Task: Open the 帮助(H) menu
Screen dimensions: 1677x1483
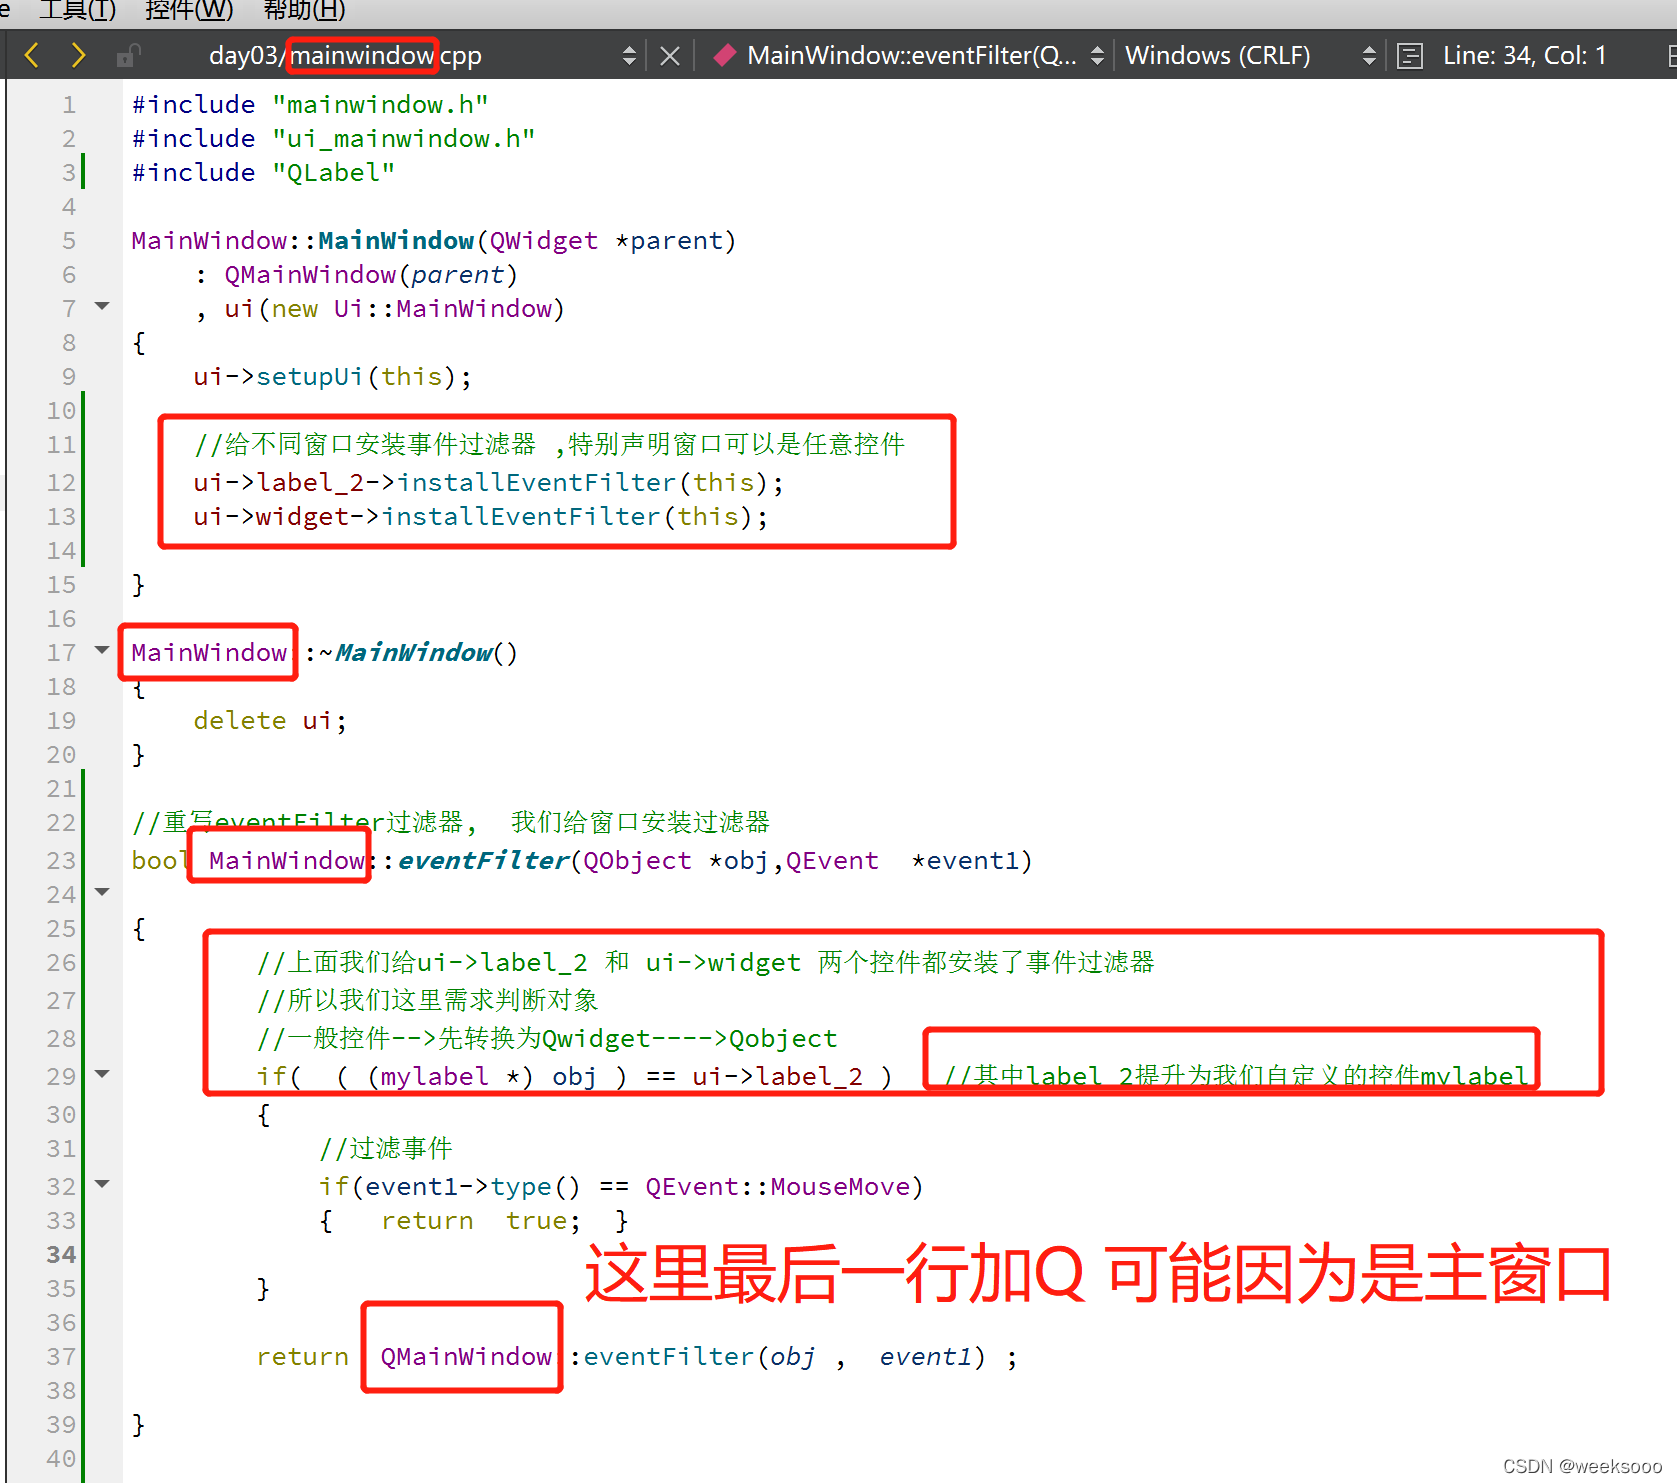Action: tap(304, 10)
